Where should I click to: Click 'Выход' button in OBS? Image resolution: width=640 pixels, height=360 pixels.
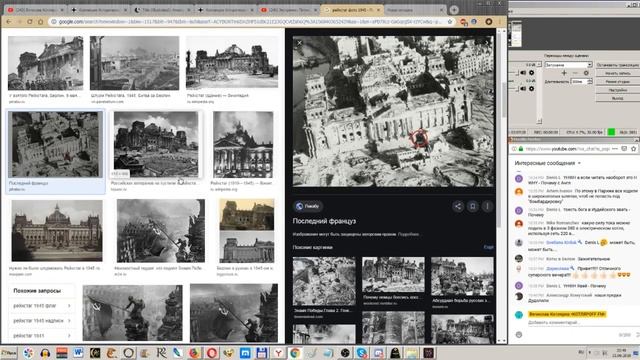pos(618,98)
